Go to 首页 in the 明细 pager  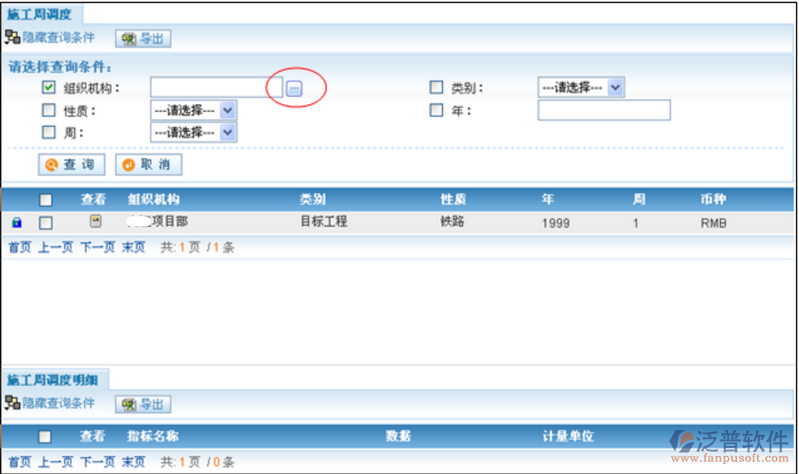pyautogui.click(x=20, y=462)
